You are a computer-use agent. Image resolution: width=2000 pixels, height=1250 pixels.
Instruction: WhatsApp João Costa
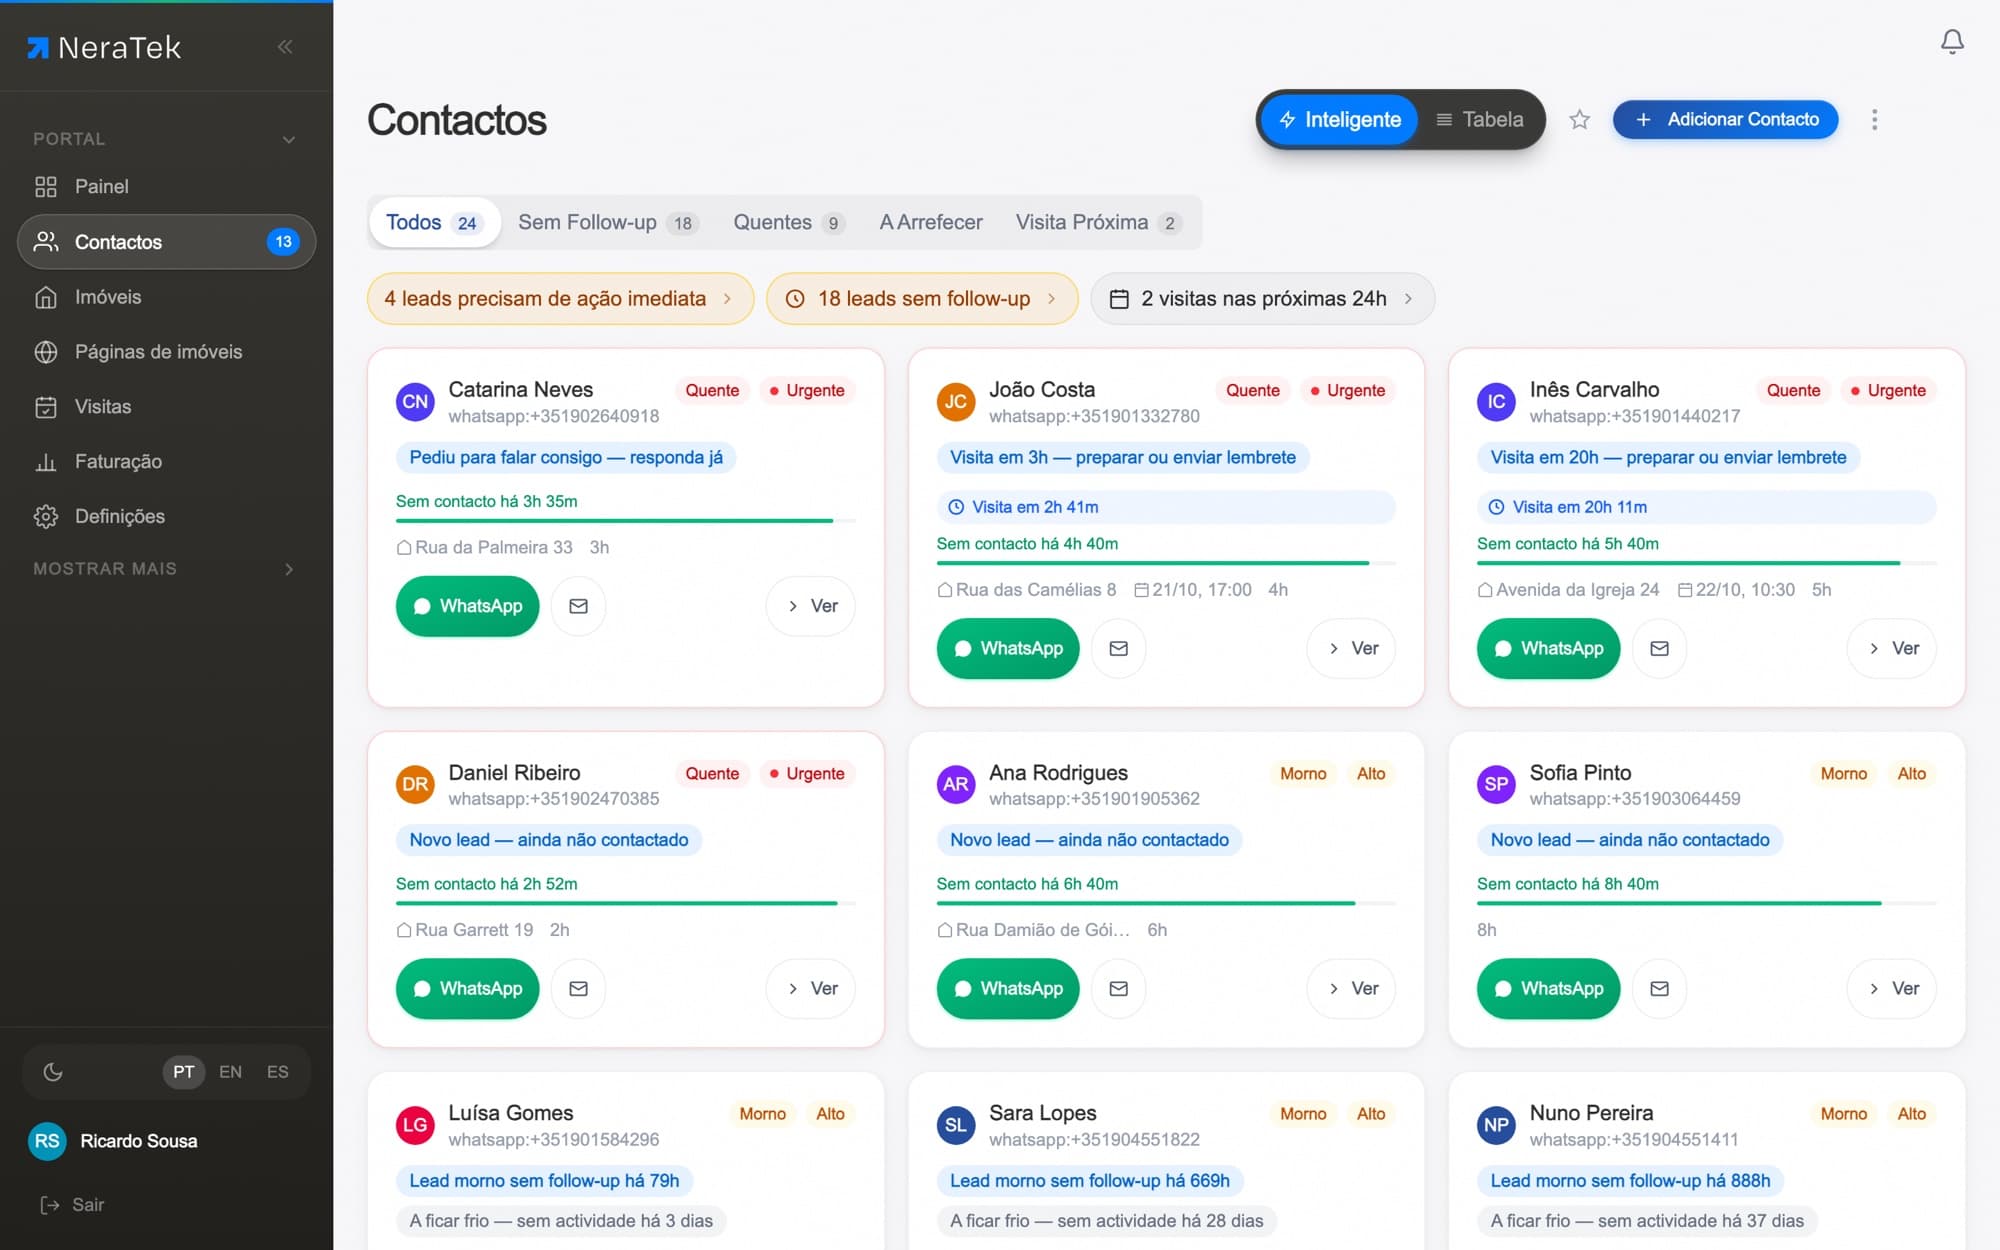1008,648
